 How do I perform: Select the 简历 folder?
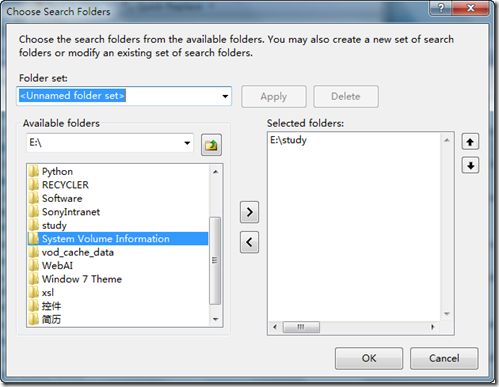118,319
